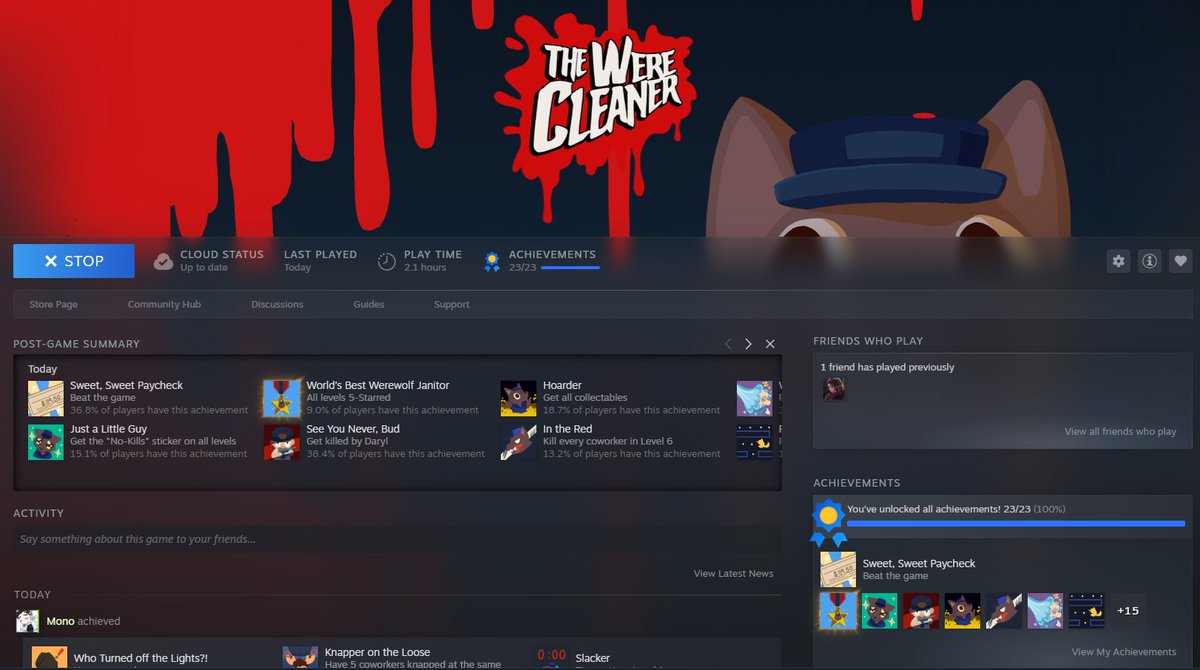
Task: Show game info with the information icon
Action: tap(1150, 261)
